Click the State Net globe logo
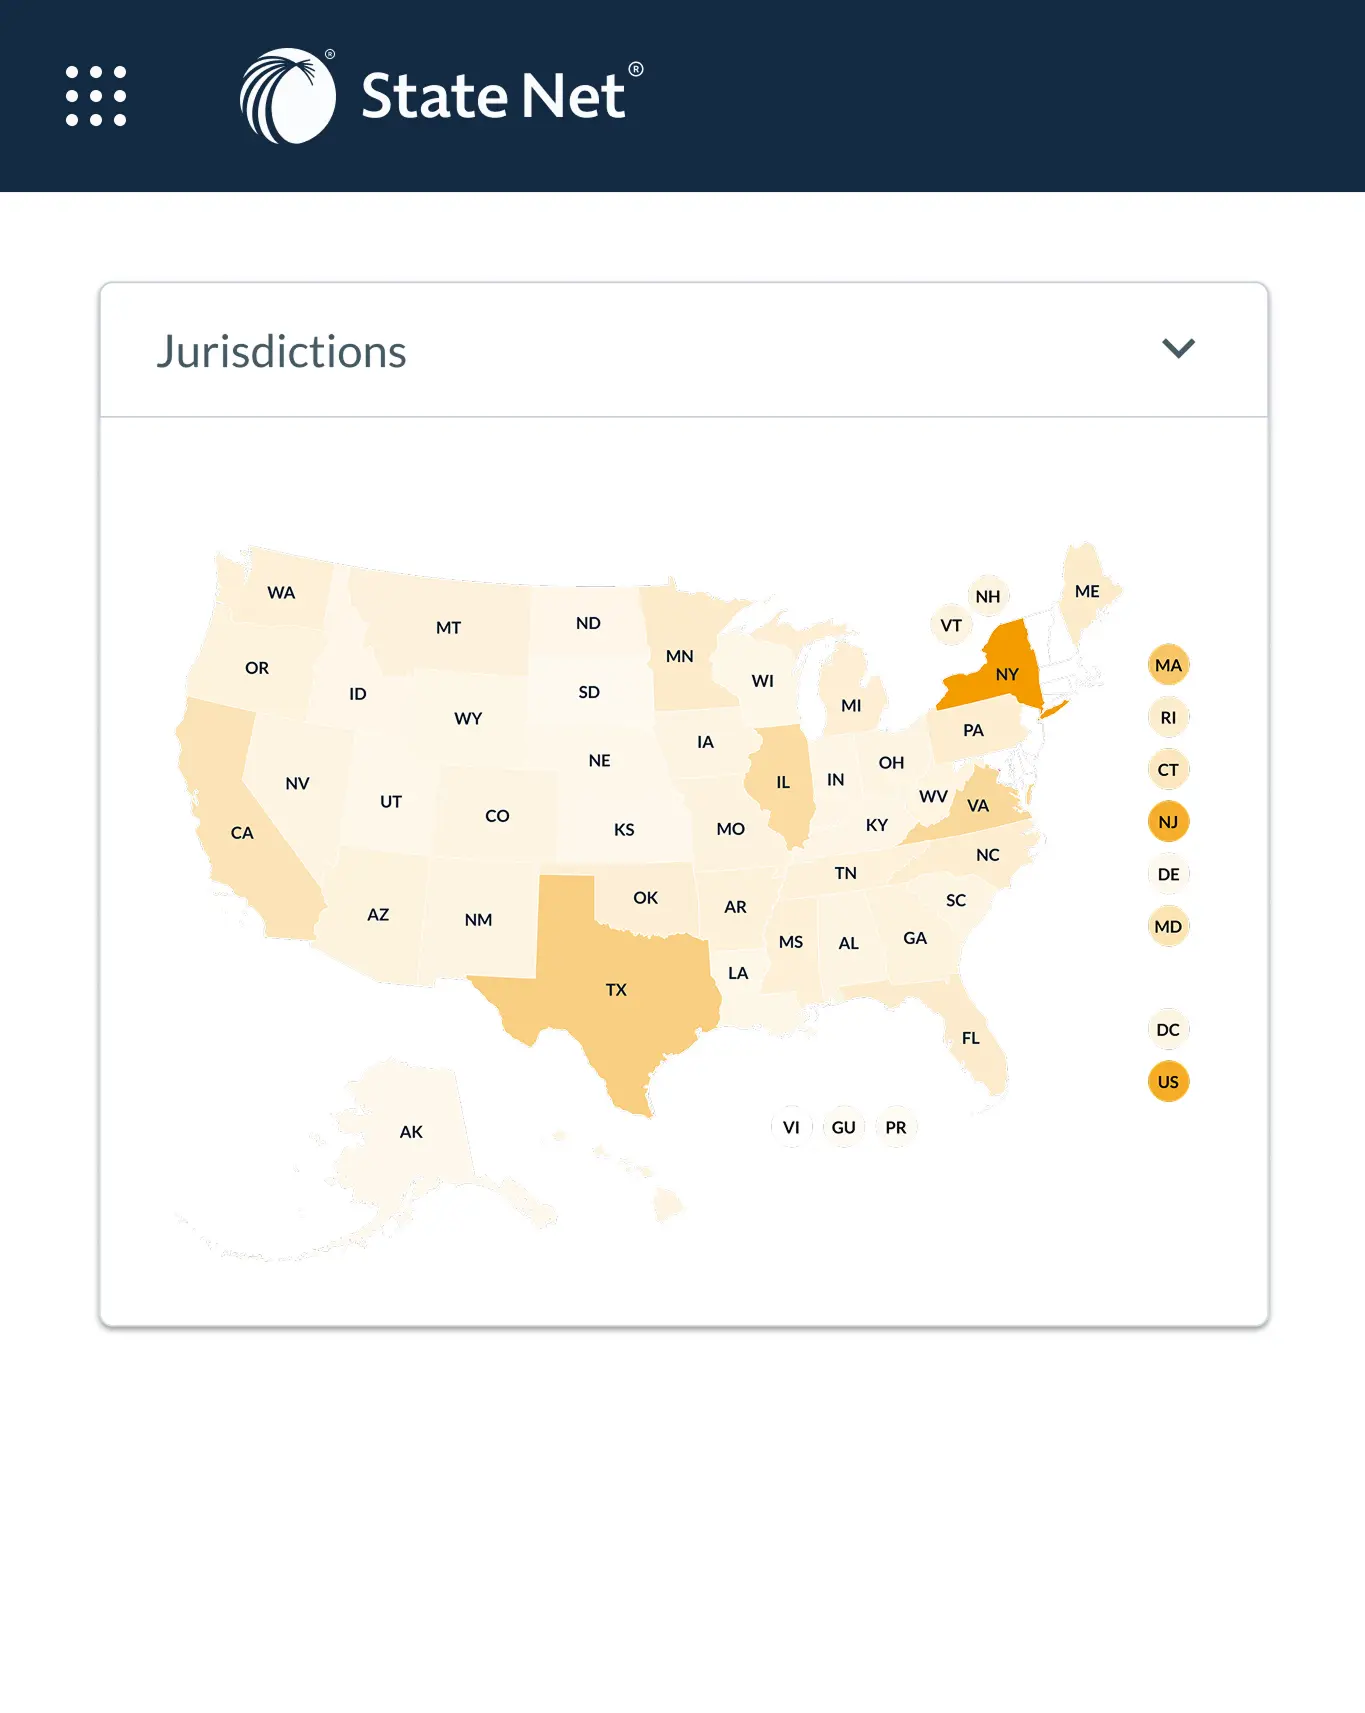This screenshot has width=1365, height=1713. (x=288, y=96)
